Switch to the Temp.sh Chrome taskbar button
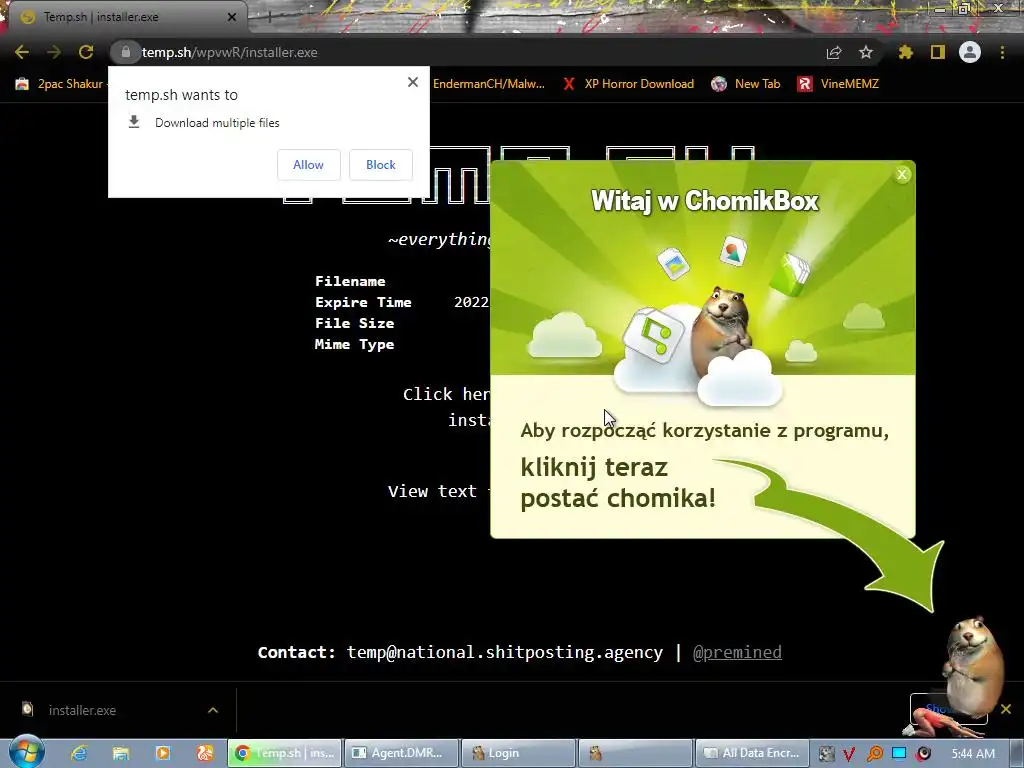 pos(284,753)
